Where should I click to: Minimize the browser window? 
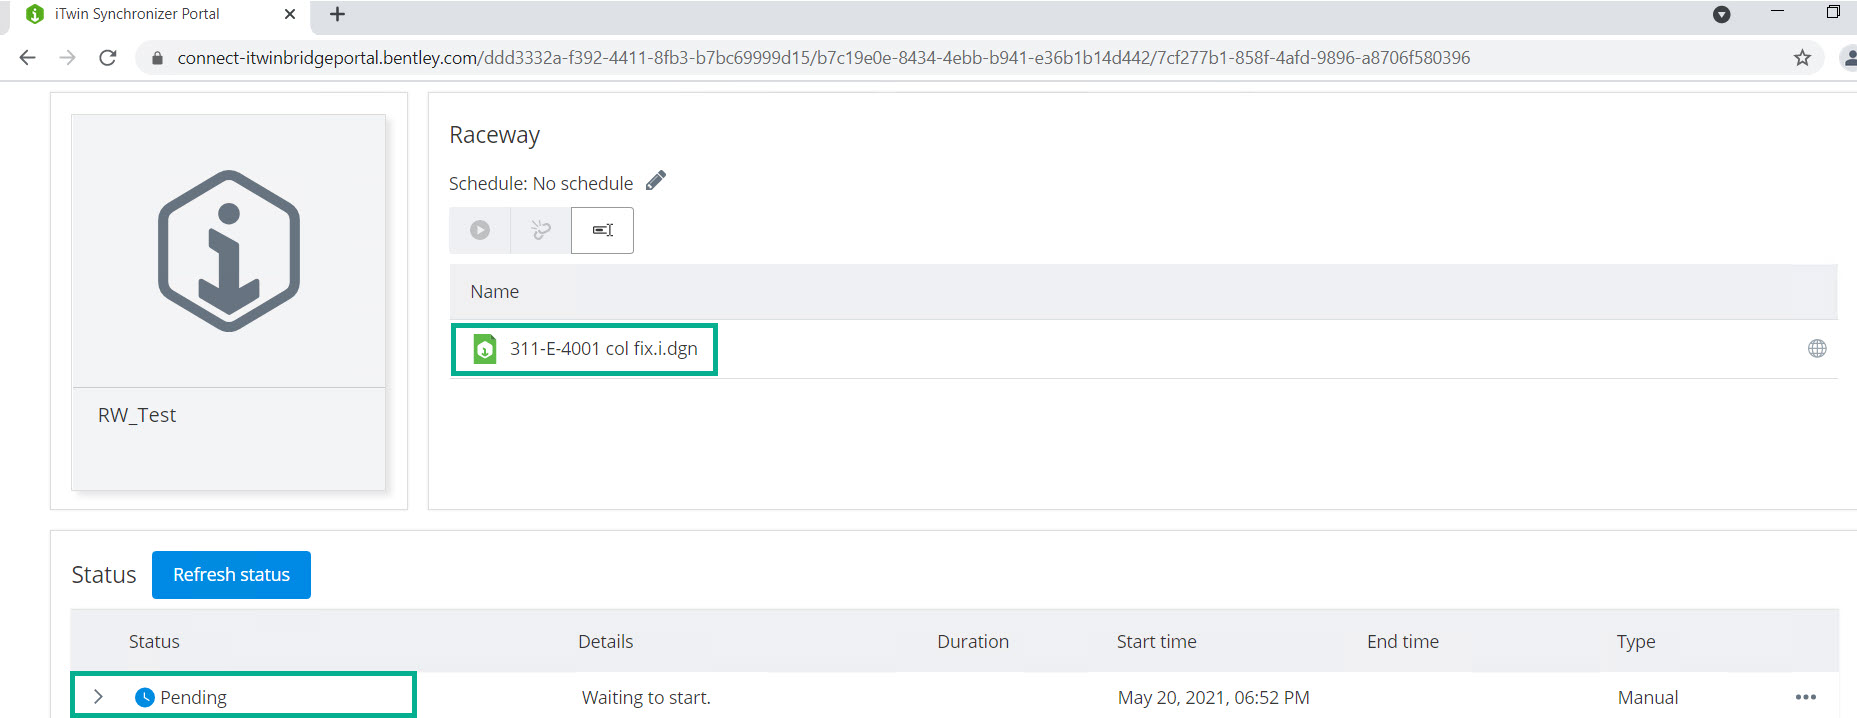point(1777,12)
